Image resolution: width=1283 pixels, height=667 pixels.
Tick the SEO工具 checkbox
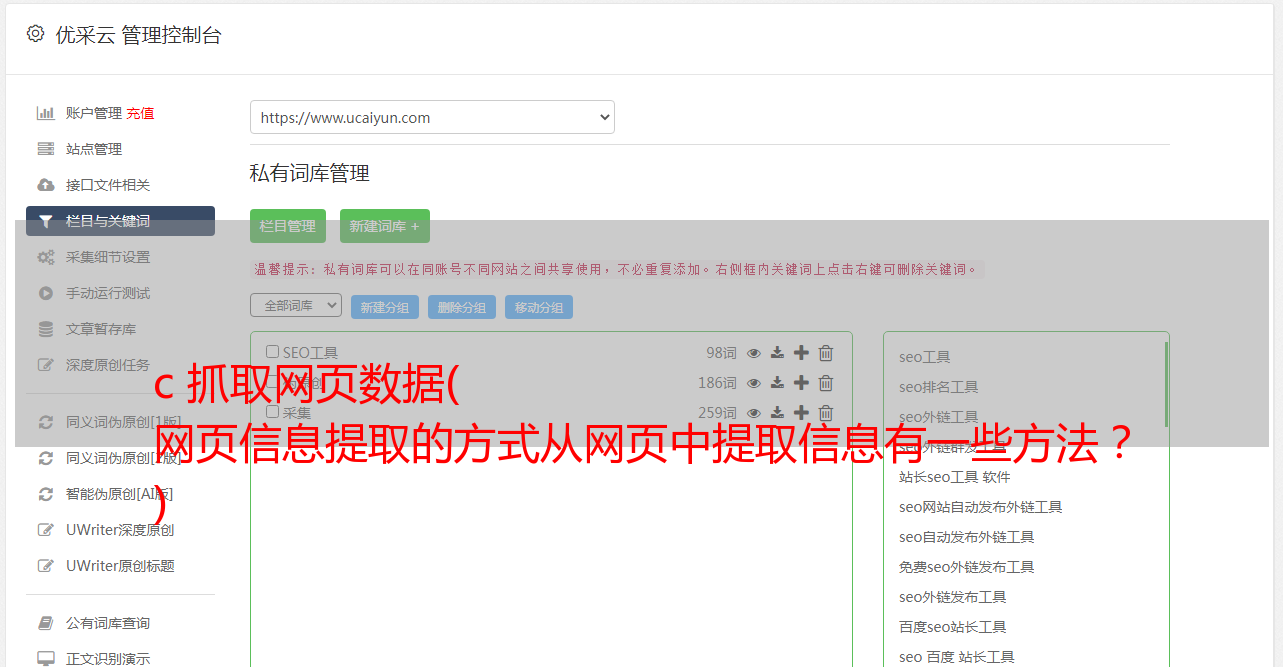click(272, 352)
